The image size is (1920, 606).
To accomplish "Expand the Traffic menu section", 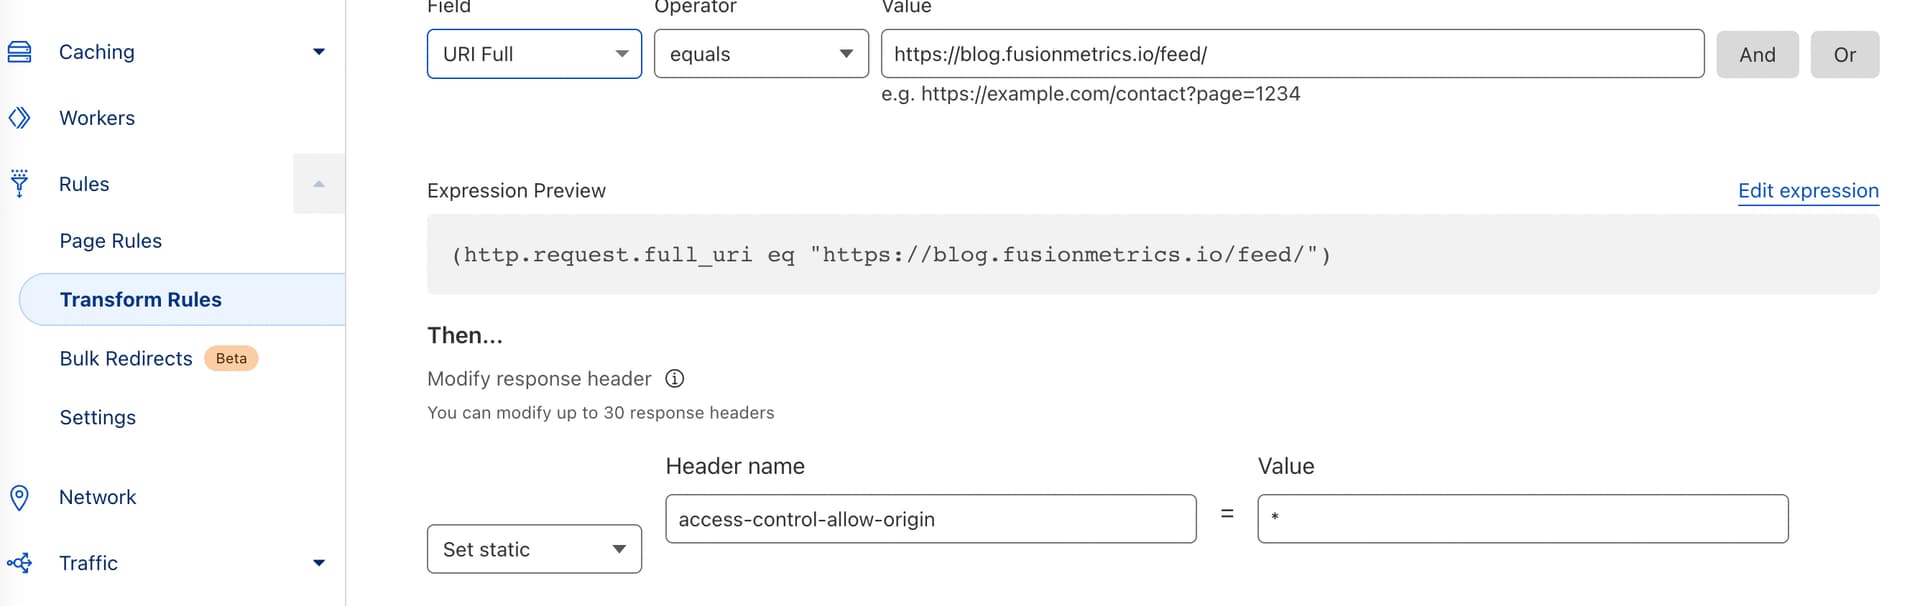I will pyautogui.click(x=319, y=563).
